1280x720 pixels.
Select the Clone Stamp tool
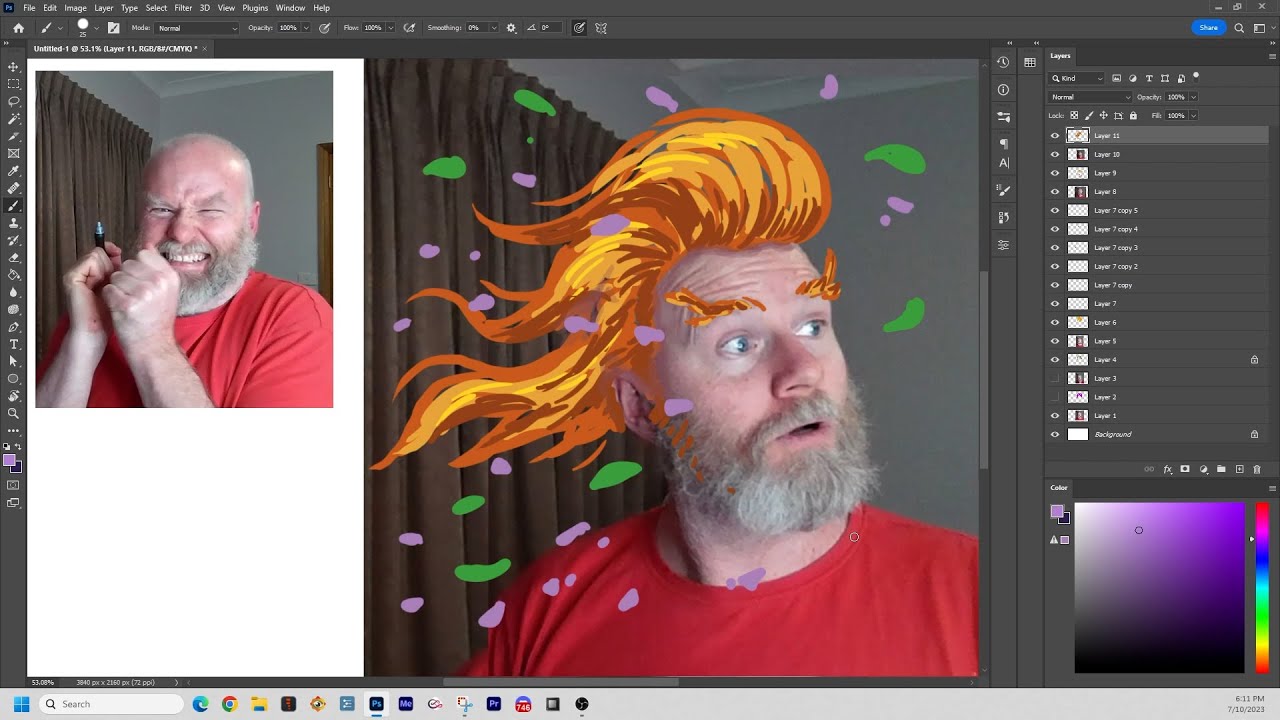pos(13,223)
